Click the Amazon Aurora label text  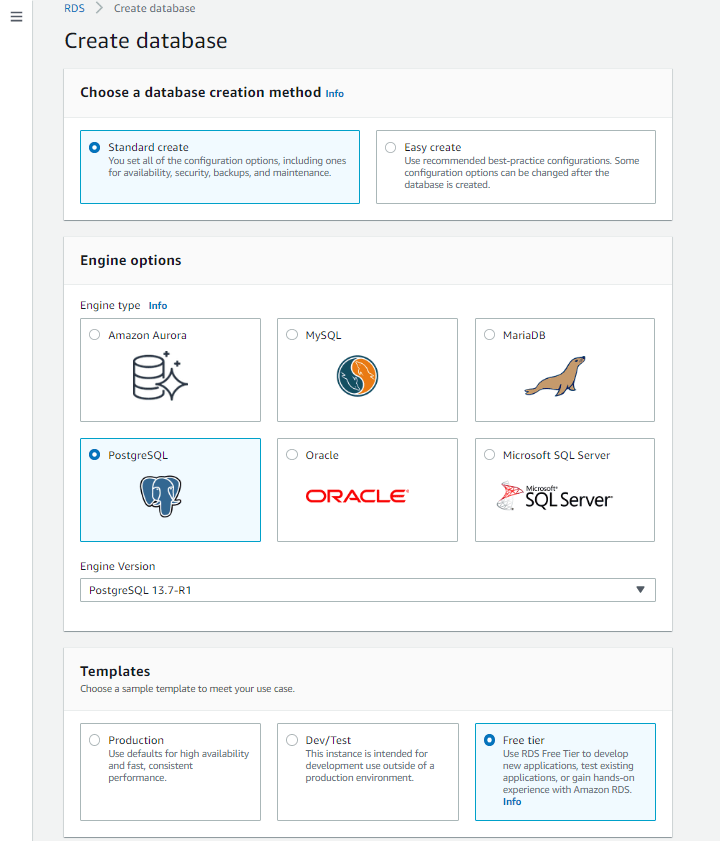pos(148,335)
